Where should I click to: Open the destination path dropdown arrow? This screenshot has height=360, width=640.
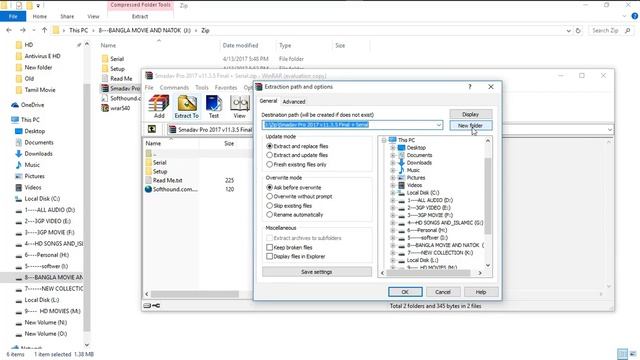point(439,125)
